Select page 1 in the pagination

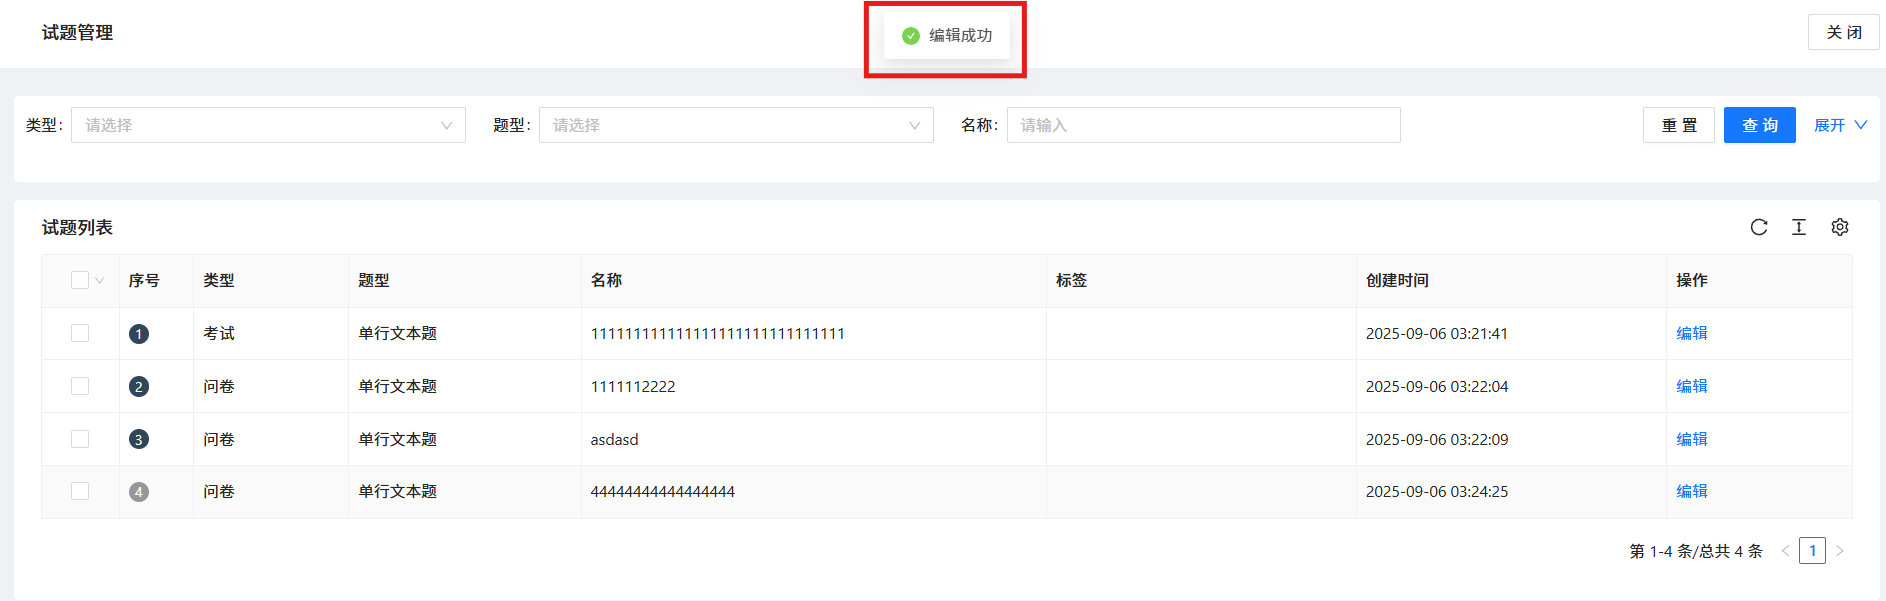click(1812, 551)
